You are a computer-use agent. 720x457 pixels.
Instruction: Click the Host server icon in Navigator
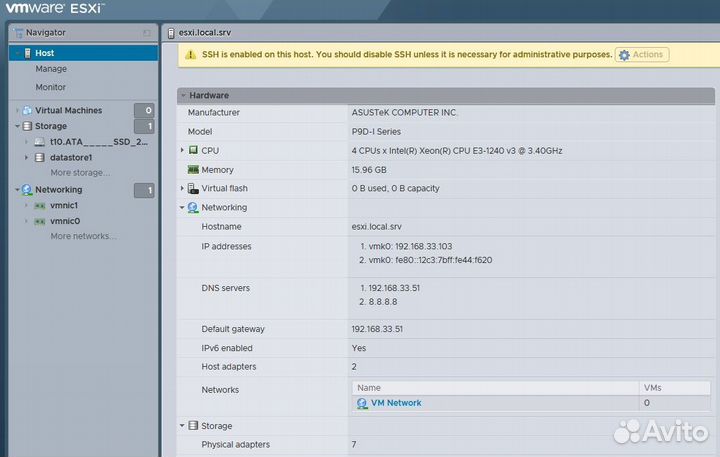click(x=28, y=53)
